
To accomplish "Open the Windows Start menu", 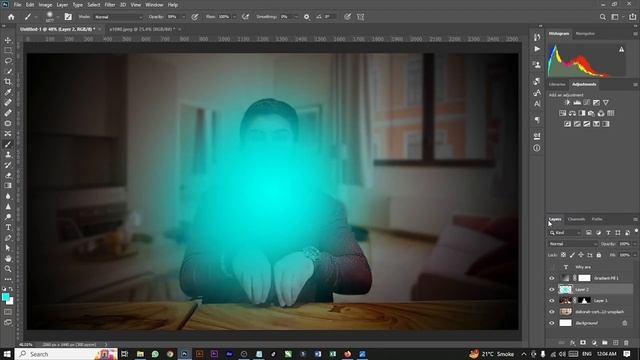I will click(7, 354).
